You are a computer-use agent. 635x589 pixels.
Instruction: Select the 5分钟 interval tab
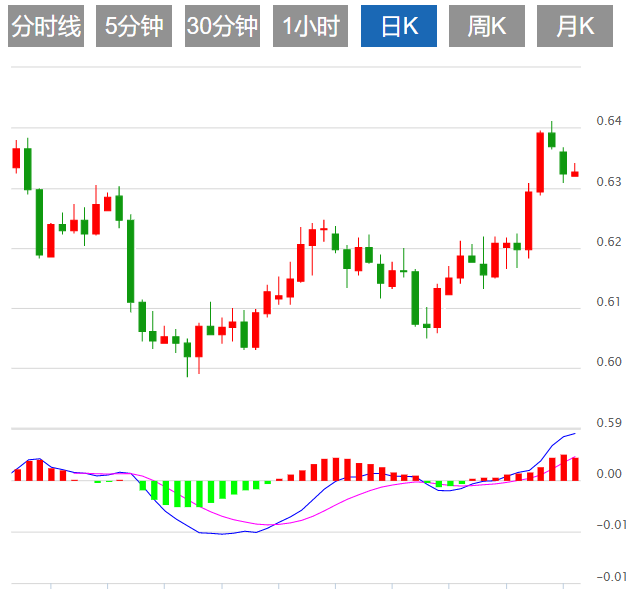(134, 26)
